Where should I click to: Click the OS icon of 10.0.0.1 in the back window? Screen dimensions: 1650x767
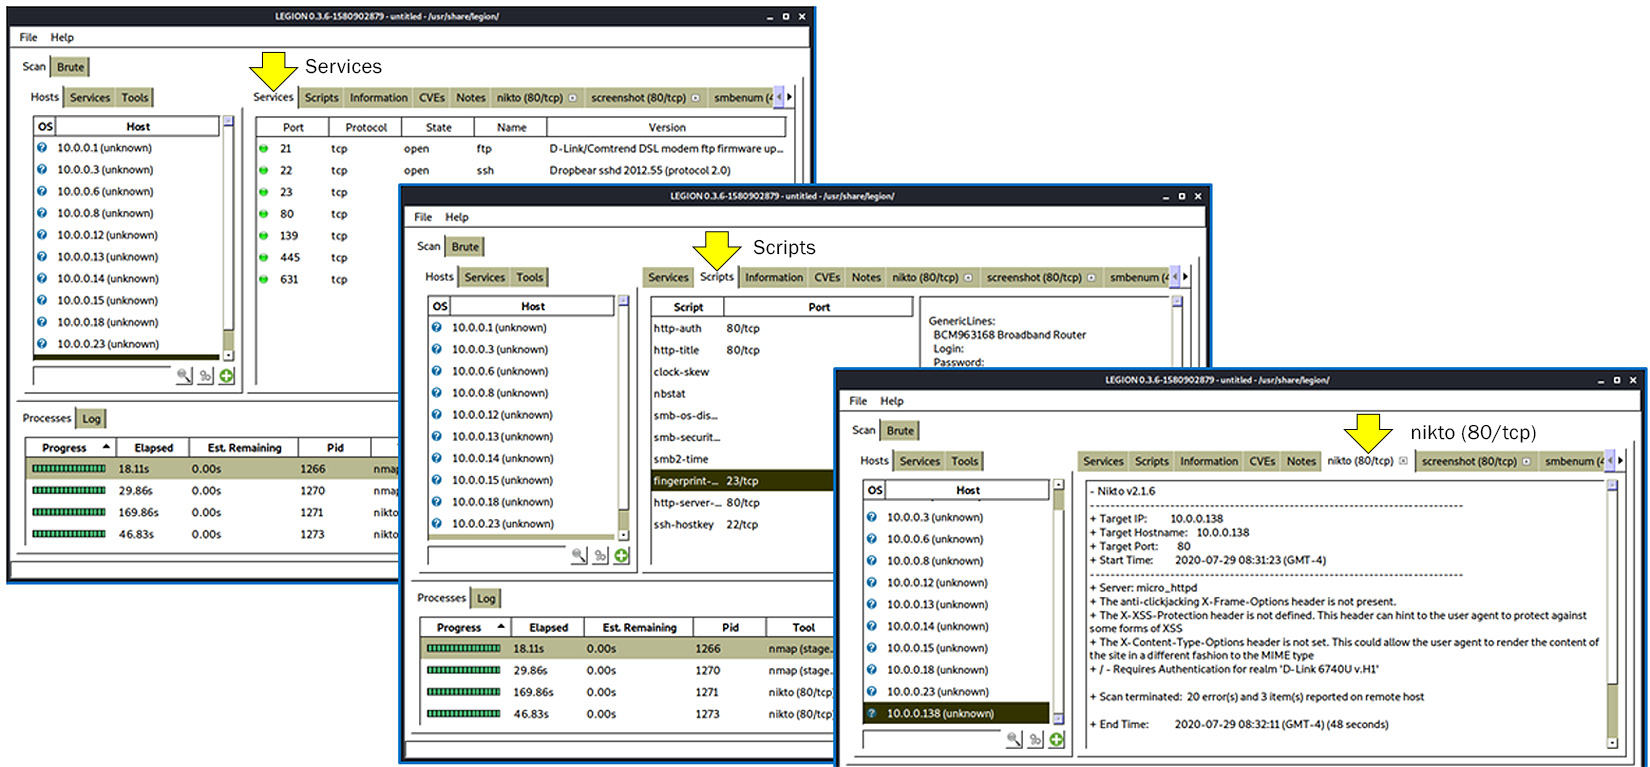[42, 147]
